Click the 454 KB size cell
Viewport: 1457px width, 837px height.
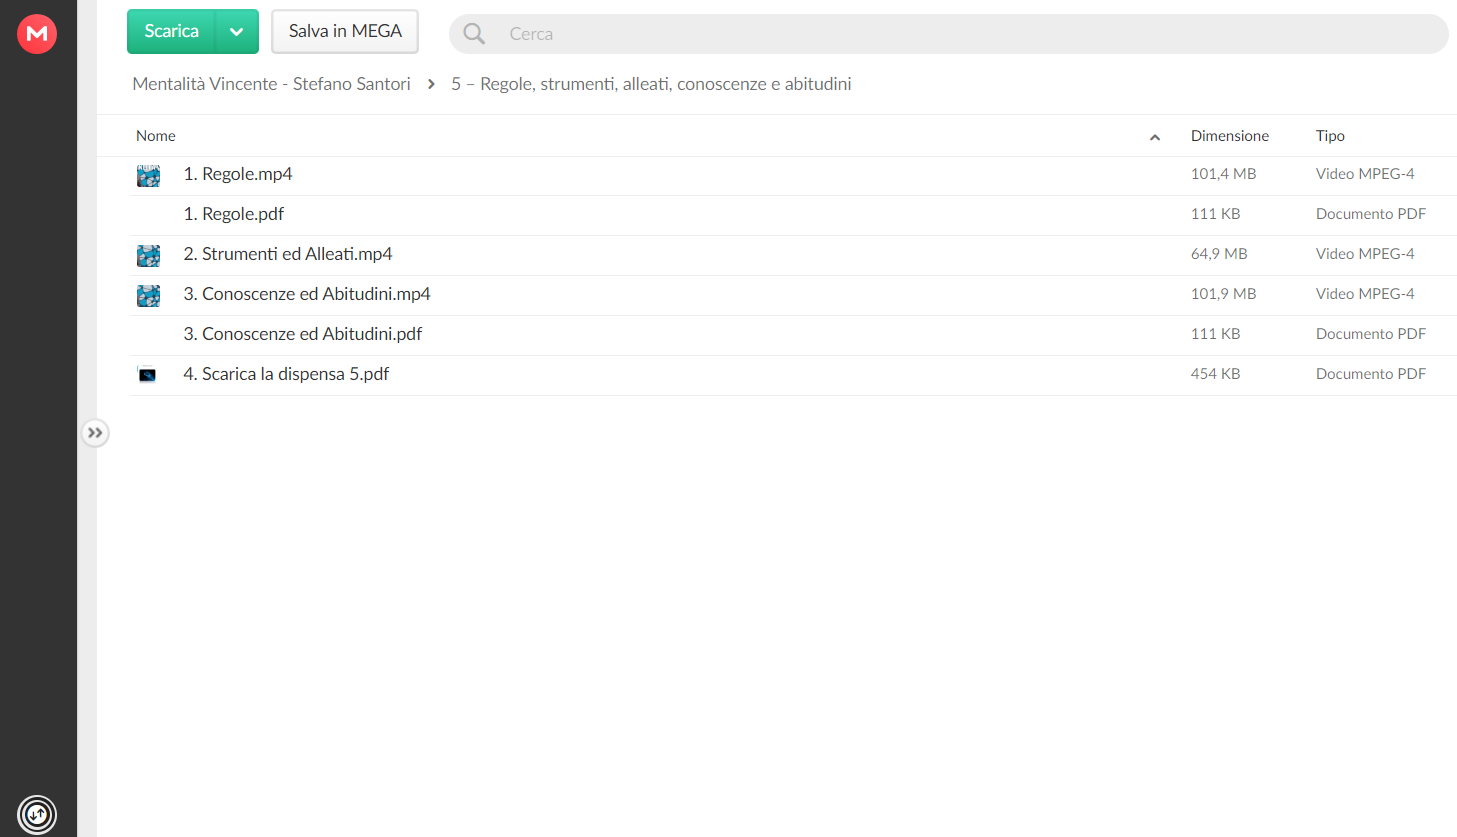1215,374
